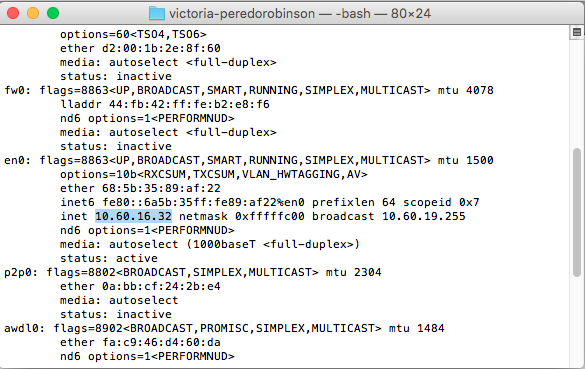Click the awdl0 interface label

[21, 328]
